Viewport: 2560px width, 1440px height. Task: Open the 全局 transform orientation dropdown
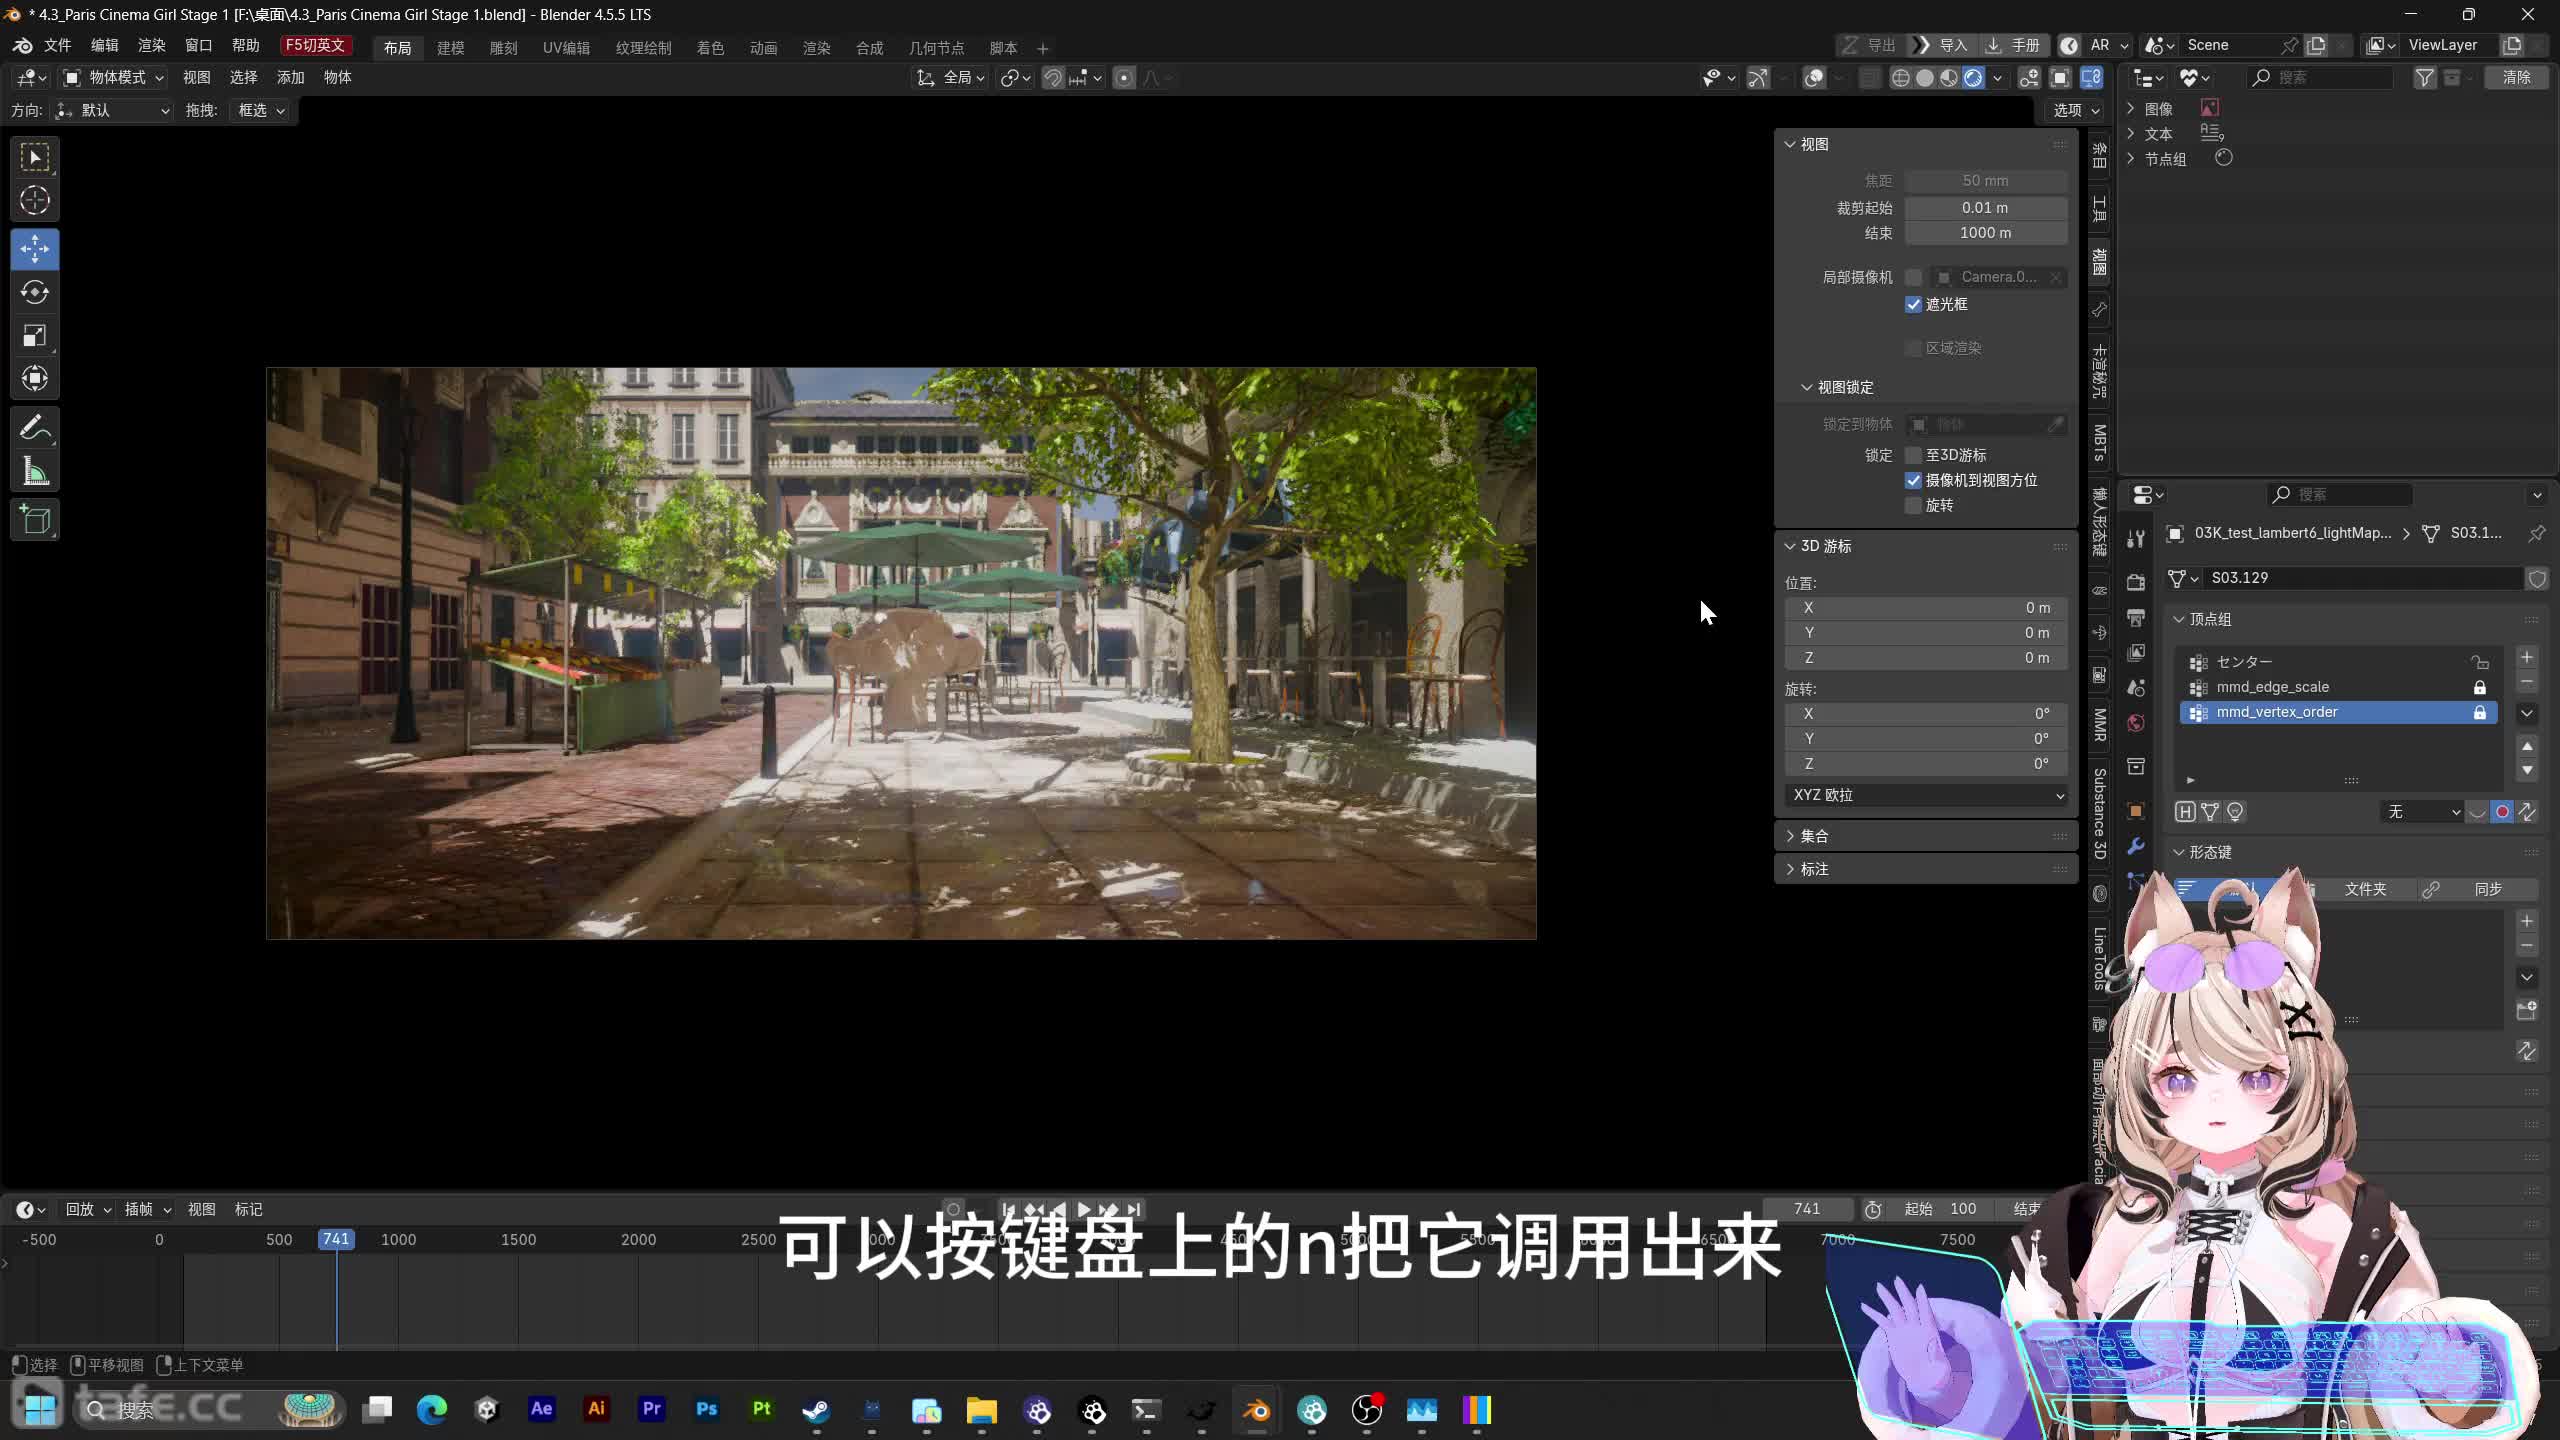click(x=951, y=78)
